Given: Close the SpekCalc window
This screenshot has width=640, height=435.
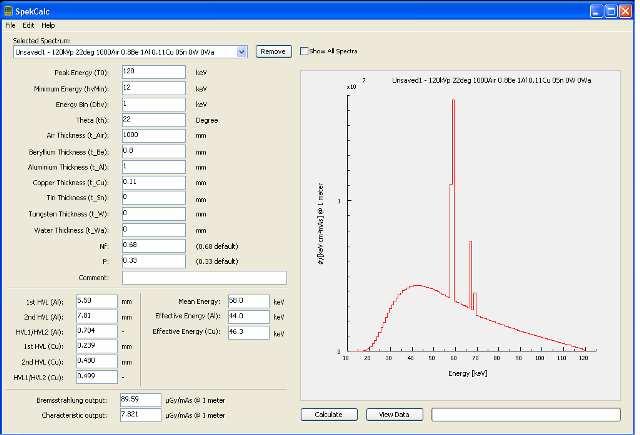Looking at the screenshot, I should [x=625, y=11].
